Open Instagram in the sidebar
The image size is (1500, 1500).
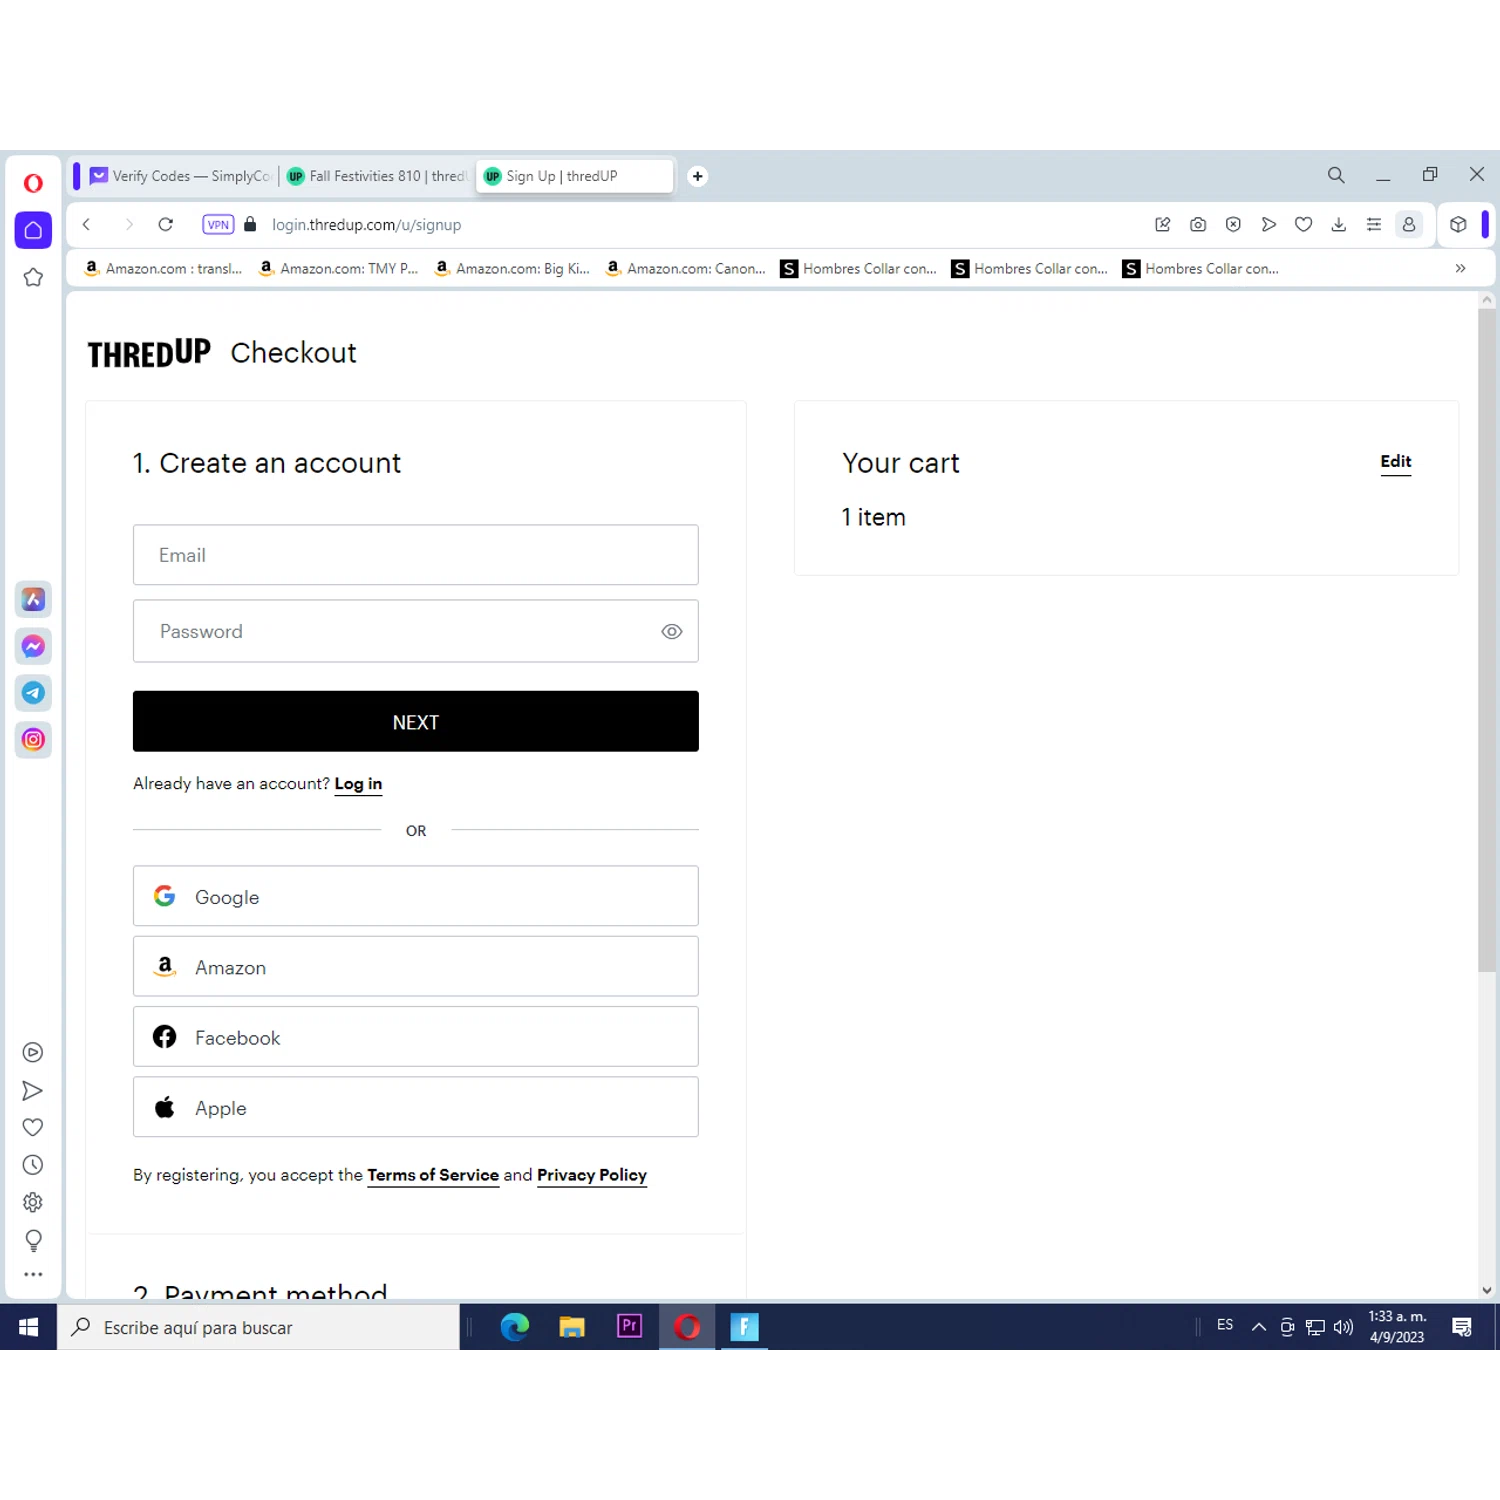[x=33, y=740]
